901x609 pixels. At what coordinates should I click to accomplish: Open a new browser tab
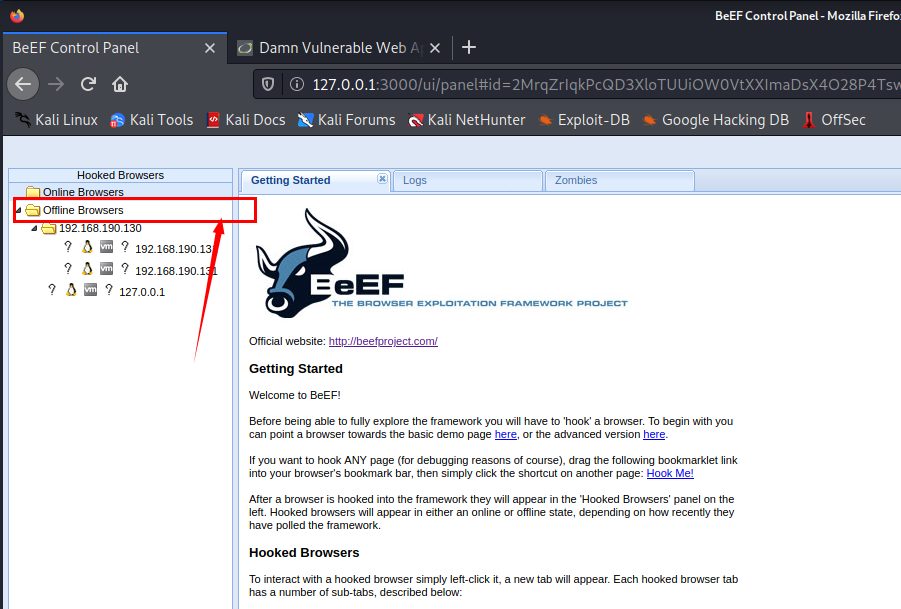click(469, 47)
